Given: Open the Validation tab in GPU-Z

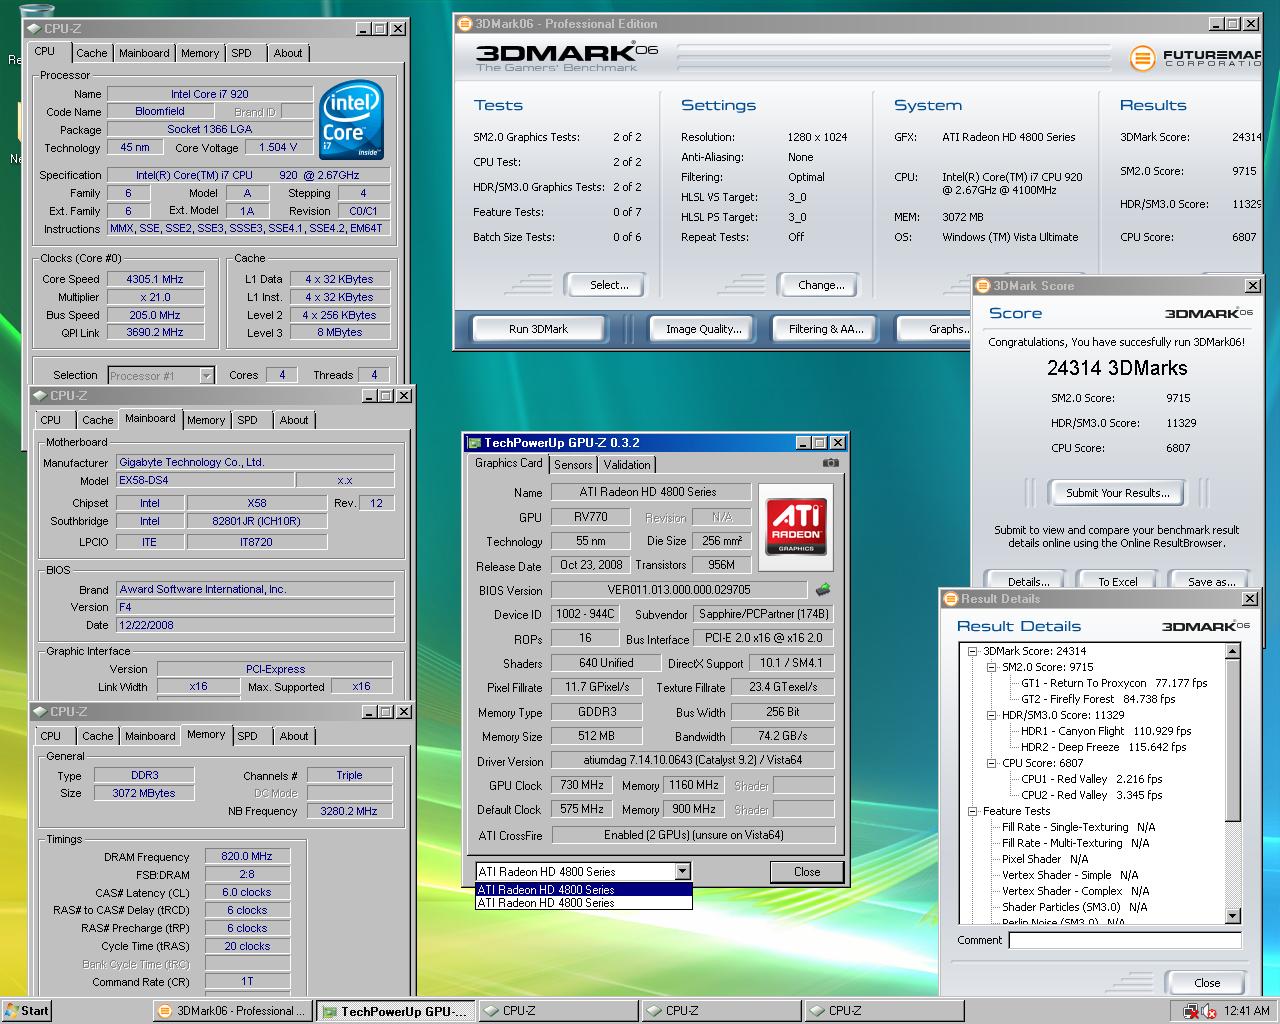Looking at the screenshot, I should pyautogui.click(x=627, y=465).
